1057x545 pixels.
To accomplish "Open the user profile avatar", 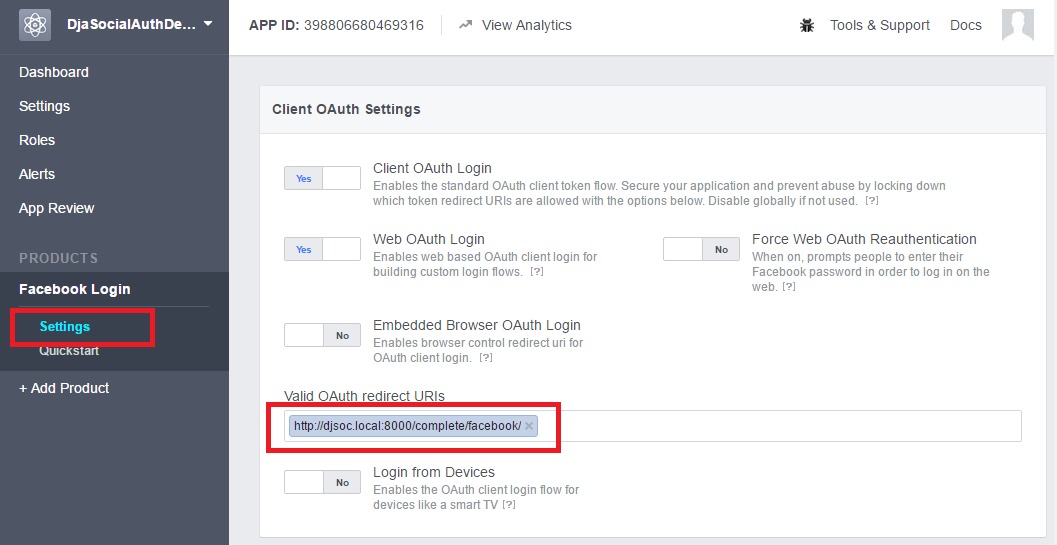I will coord(1017,25).
